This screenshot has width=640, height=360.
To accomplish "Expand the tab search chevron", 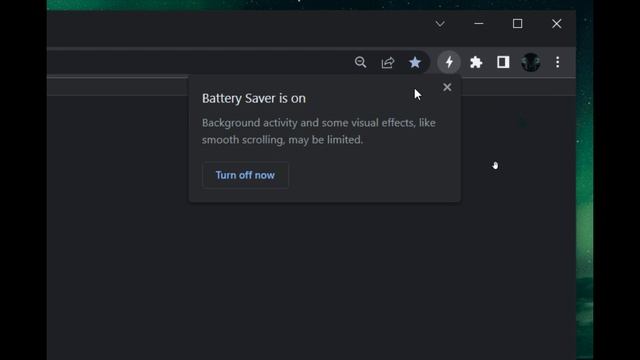I will tap(440, 24).
